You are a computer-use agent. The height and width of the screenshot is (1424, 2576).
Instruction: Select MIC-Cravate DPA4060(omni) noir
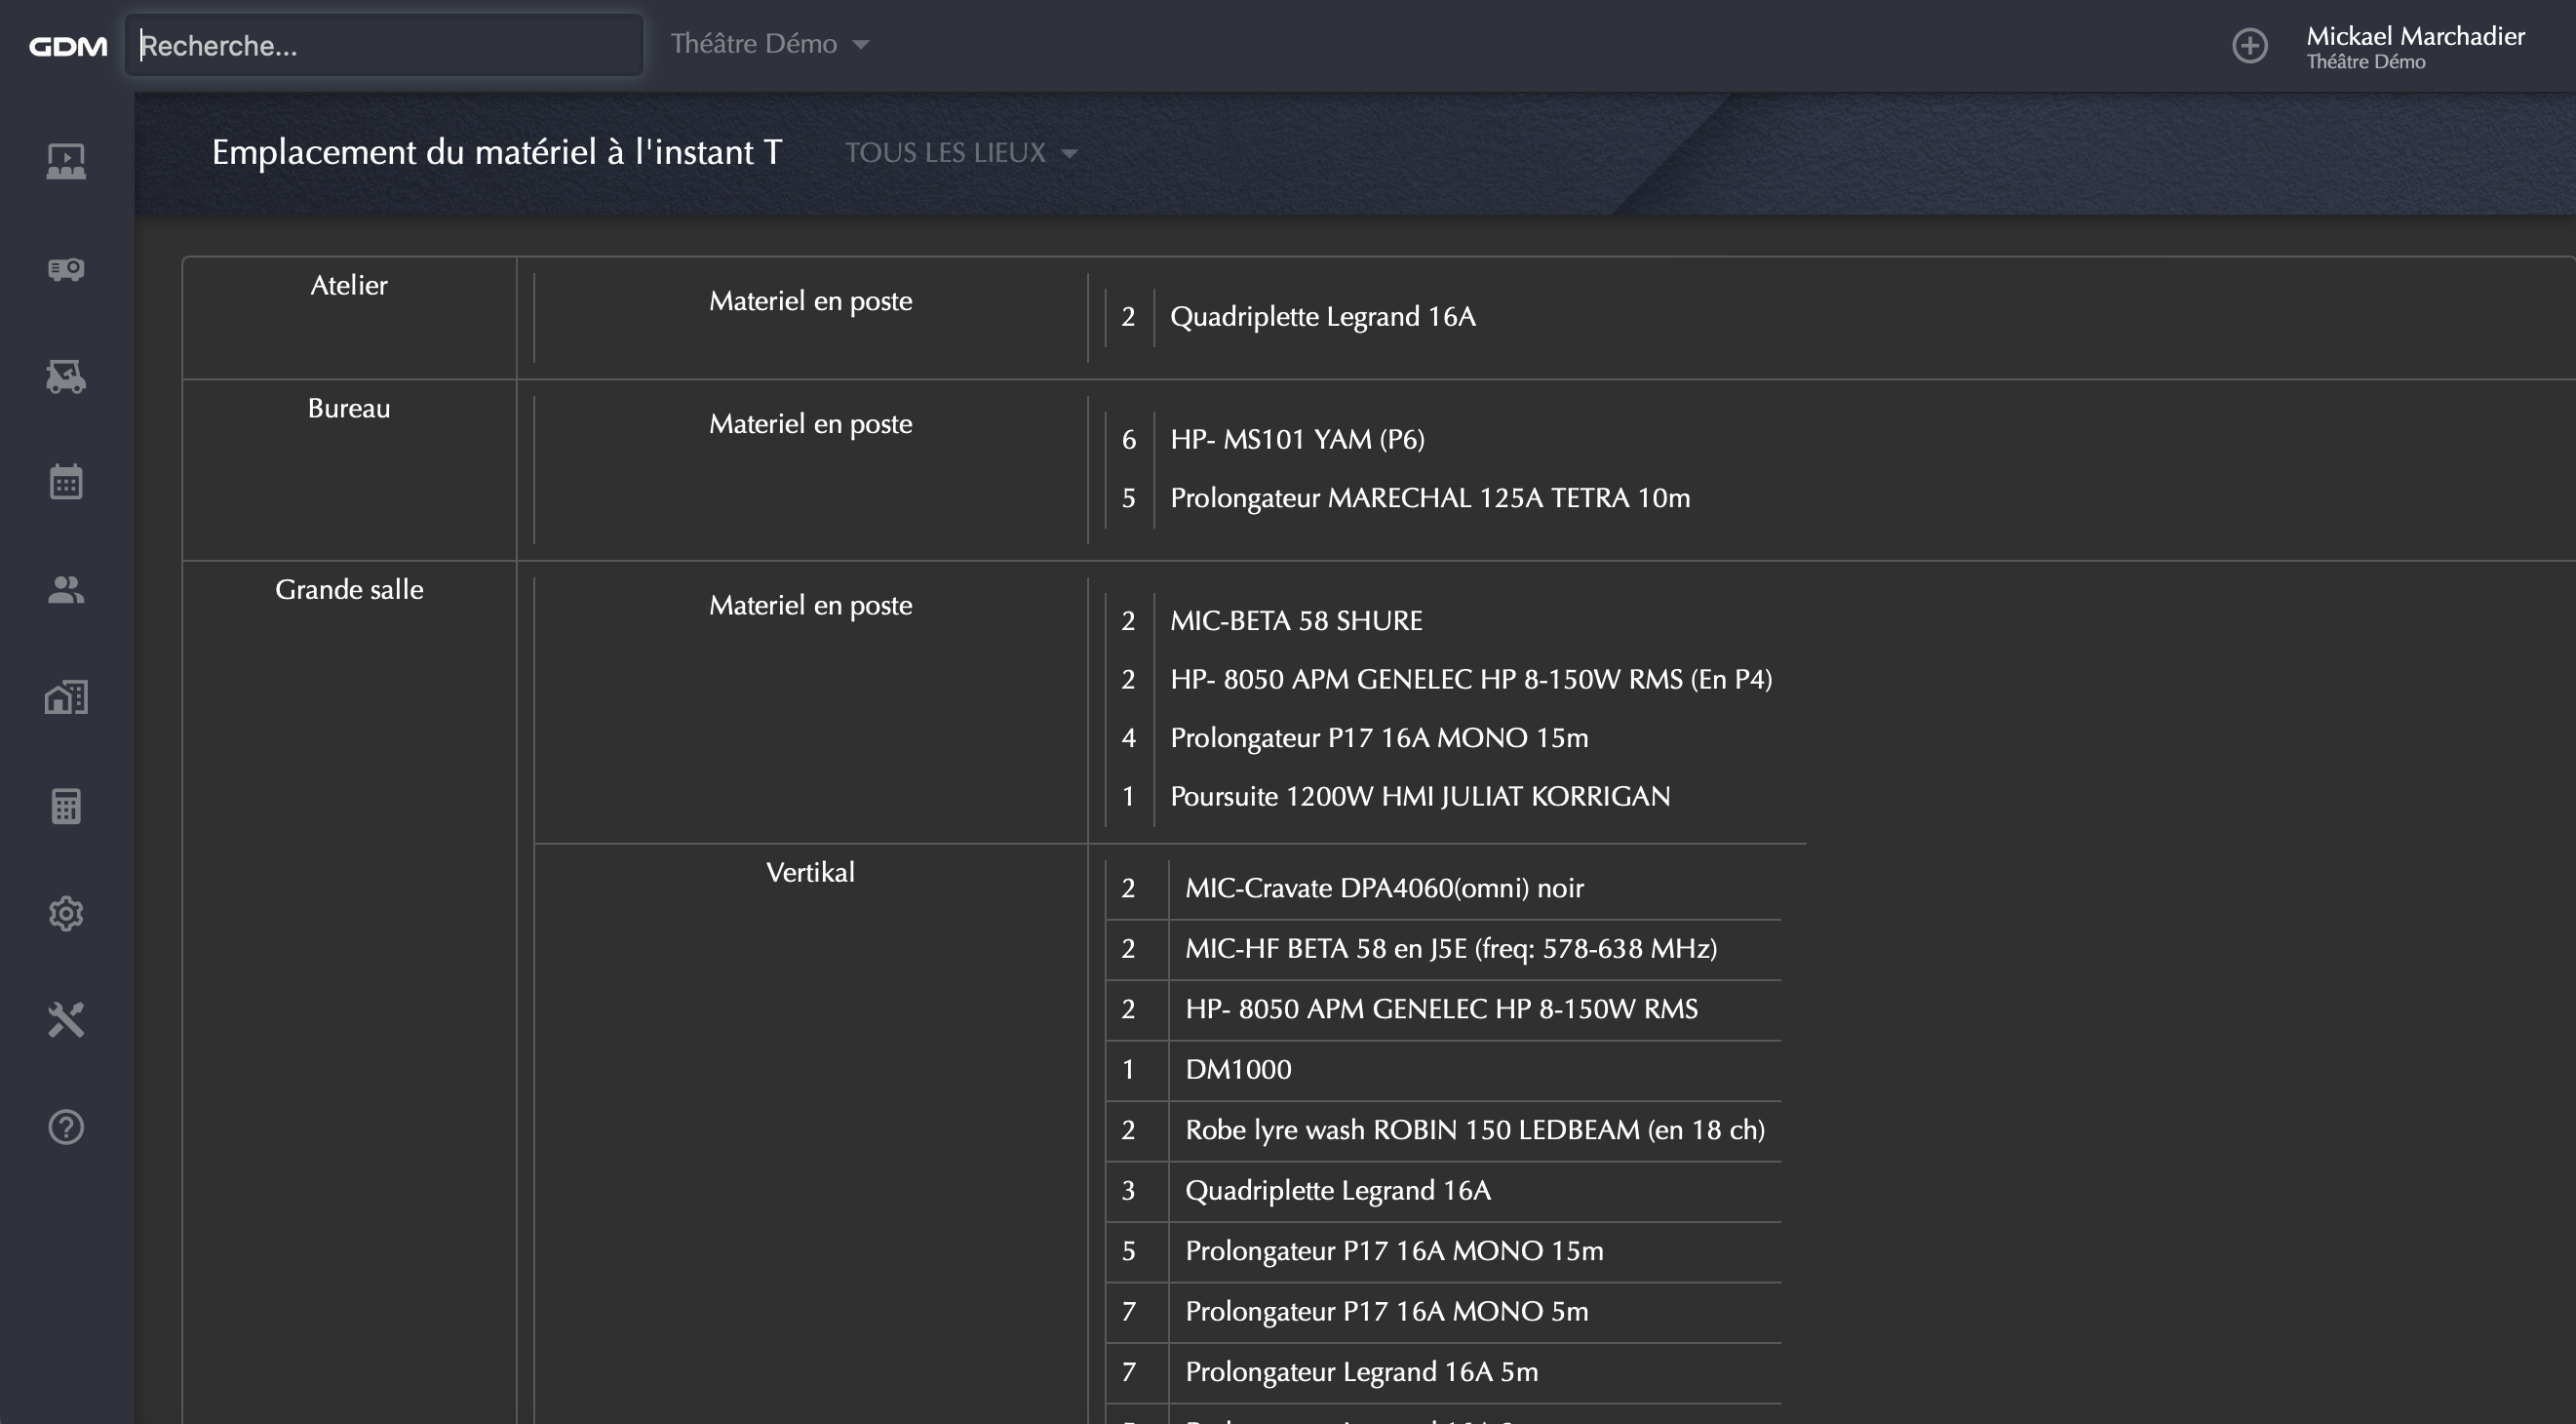[1384, 888]
